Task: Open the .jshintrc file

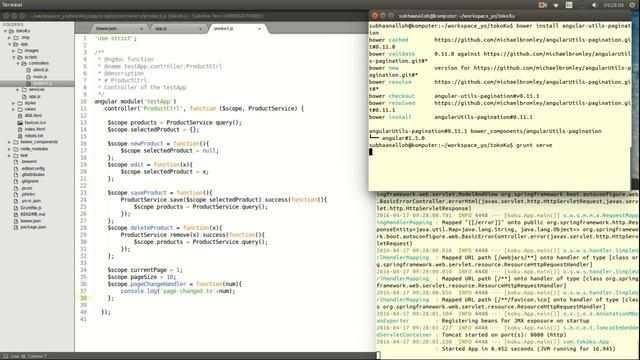Action: 28,194
